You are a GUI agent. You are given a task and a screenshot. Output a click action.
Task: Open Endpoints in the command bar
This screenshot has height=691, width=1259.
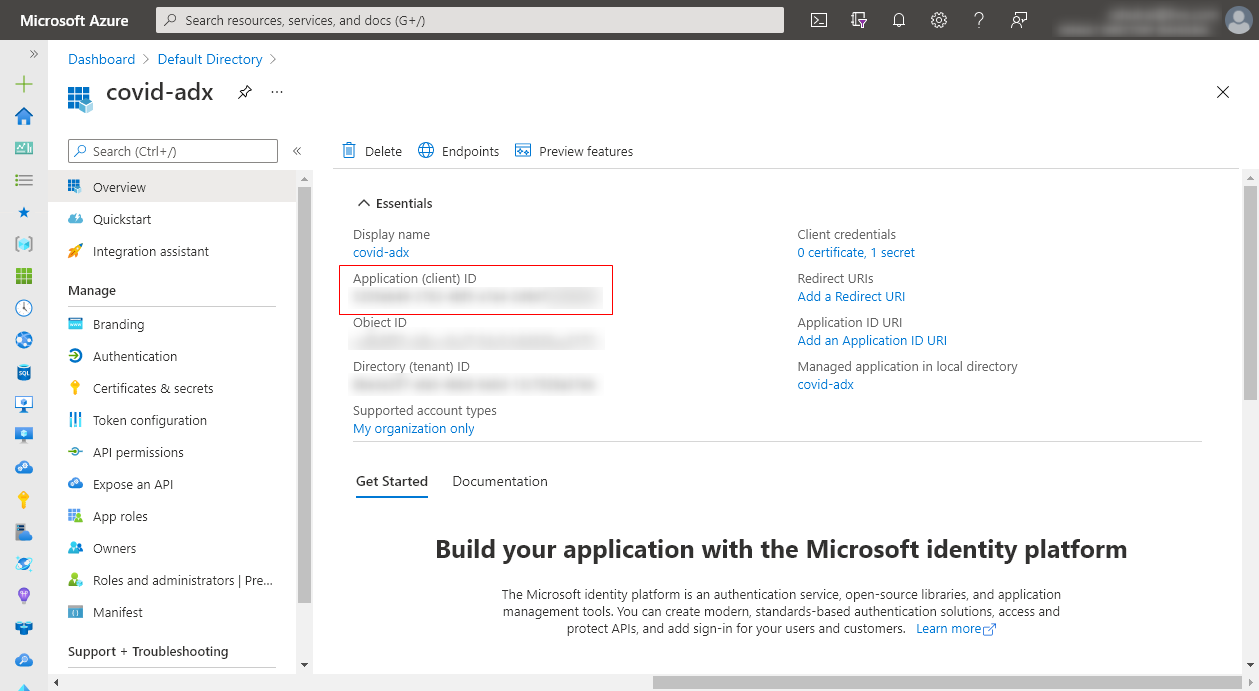pos(458,151)
